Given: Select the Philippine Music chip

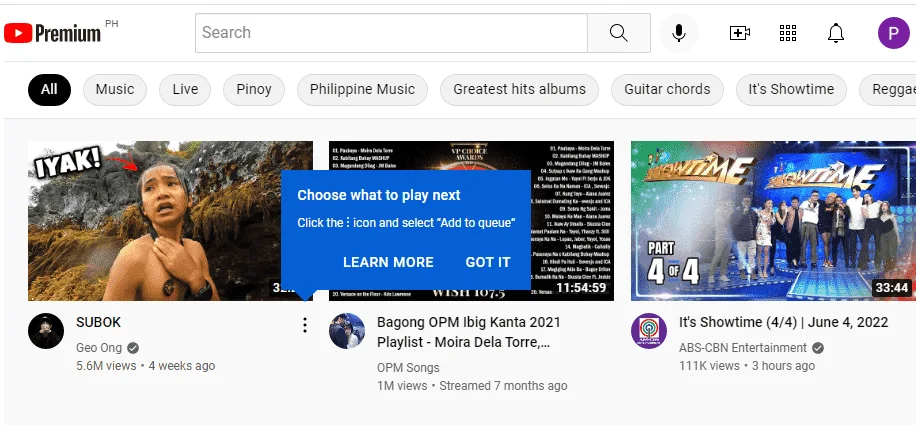Looking at the screenshot, I should (x=362, y=89).
